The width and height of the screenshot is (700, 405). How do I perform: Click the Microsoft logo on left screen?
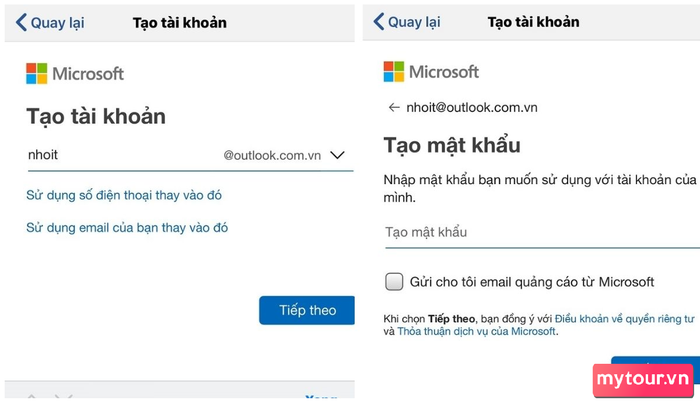coord(75,74)
